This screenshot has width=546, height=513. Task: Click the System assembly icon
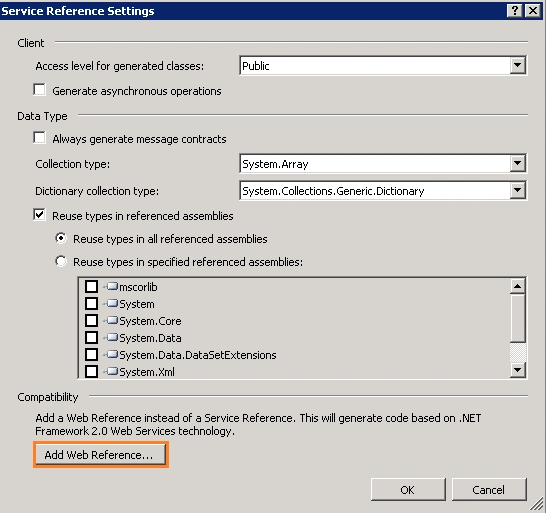coord(111,304)
